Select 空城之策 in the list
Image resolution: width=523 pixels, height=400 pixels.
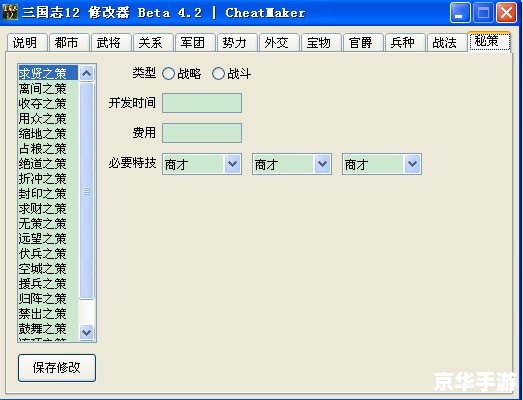[x=48, y=269]
